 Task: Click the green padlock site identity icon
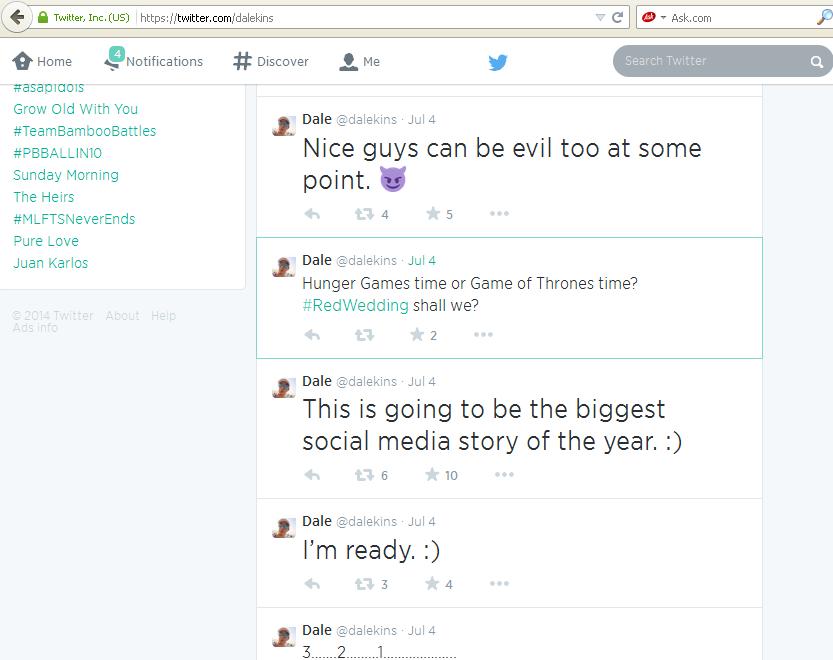tap(43, 18)
